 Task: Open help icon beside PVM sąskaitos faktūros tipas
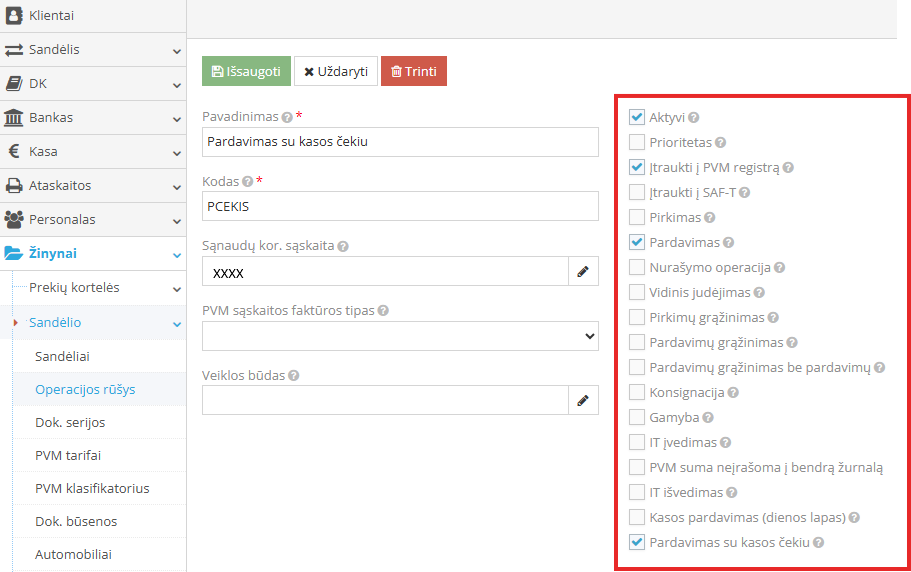pyautogui.click(x=383, y=311)
